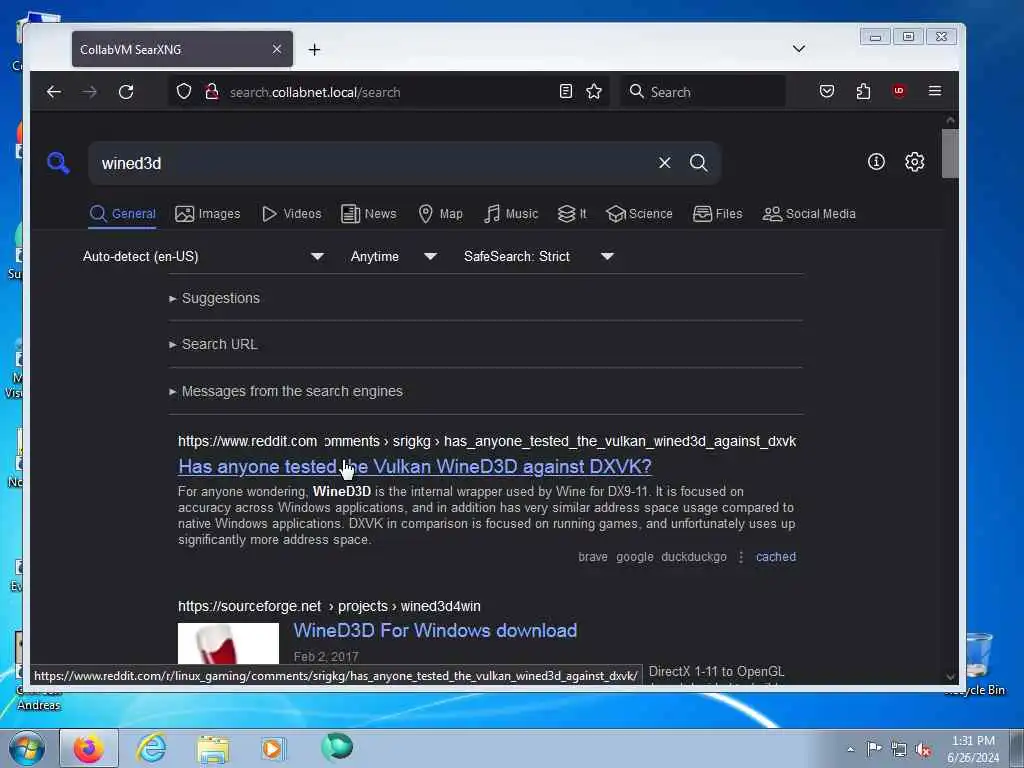Open SearXNG preferences gear icon
1024x768 pixels.
[x=914, y=161]
